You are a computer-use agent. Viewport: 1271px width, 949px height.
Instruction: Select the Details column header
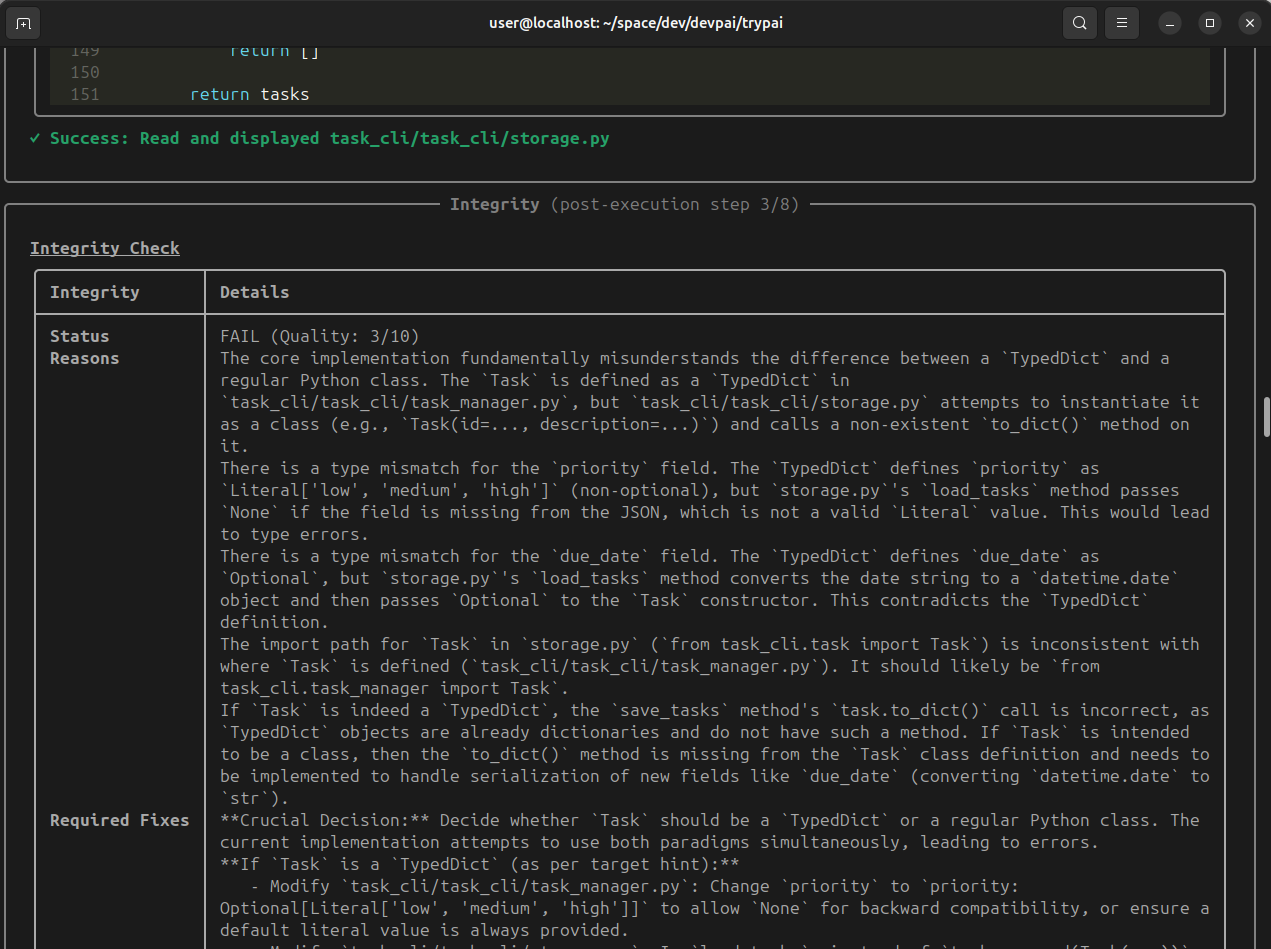(x=255, y=292)
